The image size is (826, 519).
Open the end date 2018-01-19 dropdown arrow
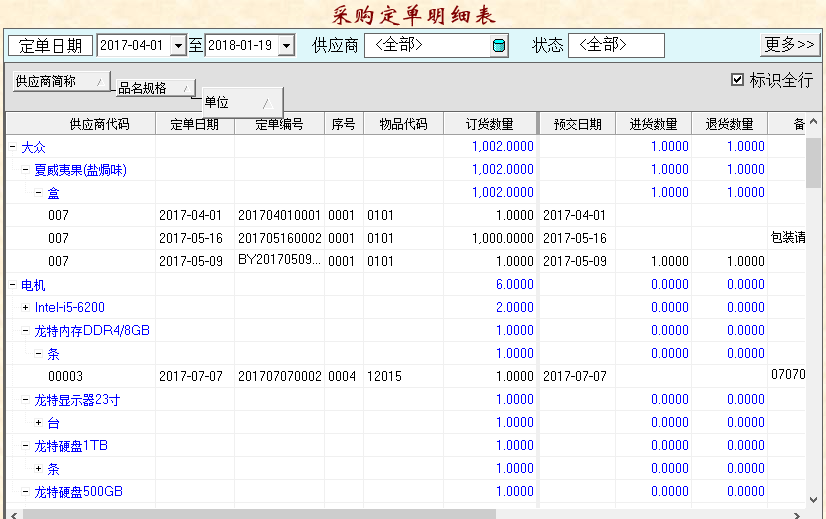[x=286, y=46]
